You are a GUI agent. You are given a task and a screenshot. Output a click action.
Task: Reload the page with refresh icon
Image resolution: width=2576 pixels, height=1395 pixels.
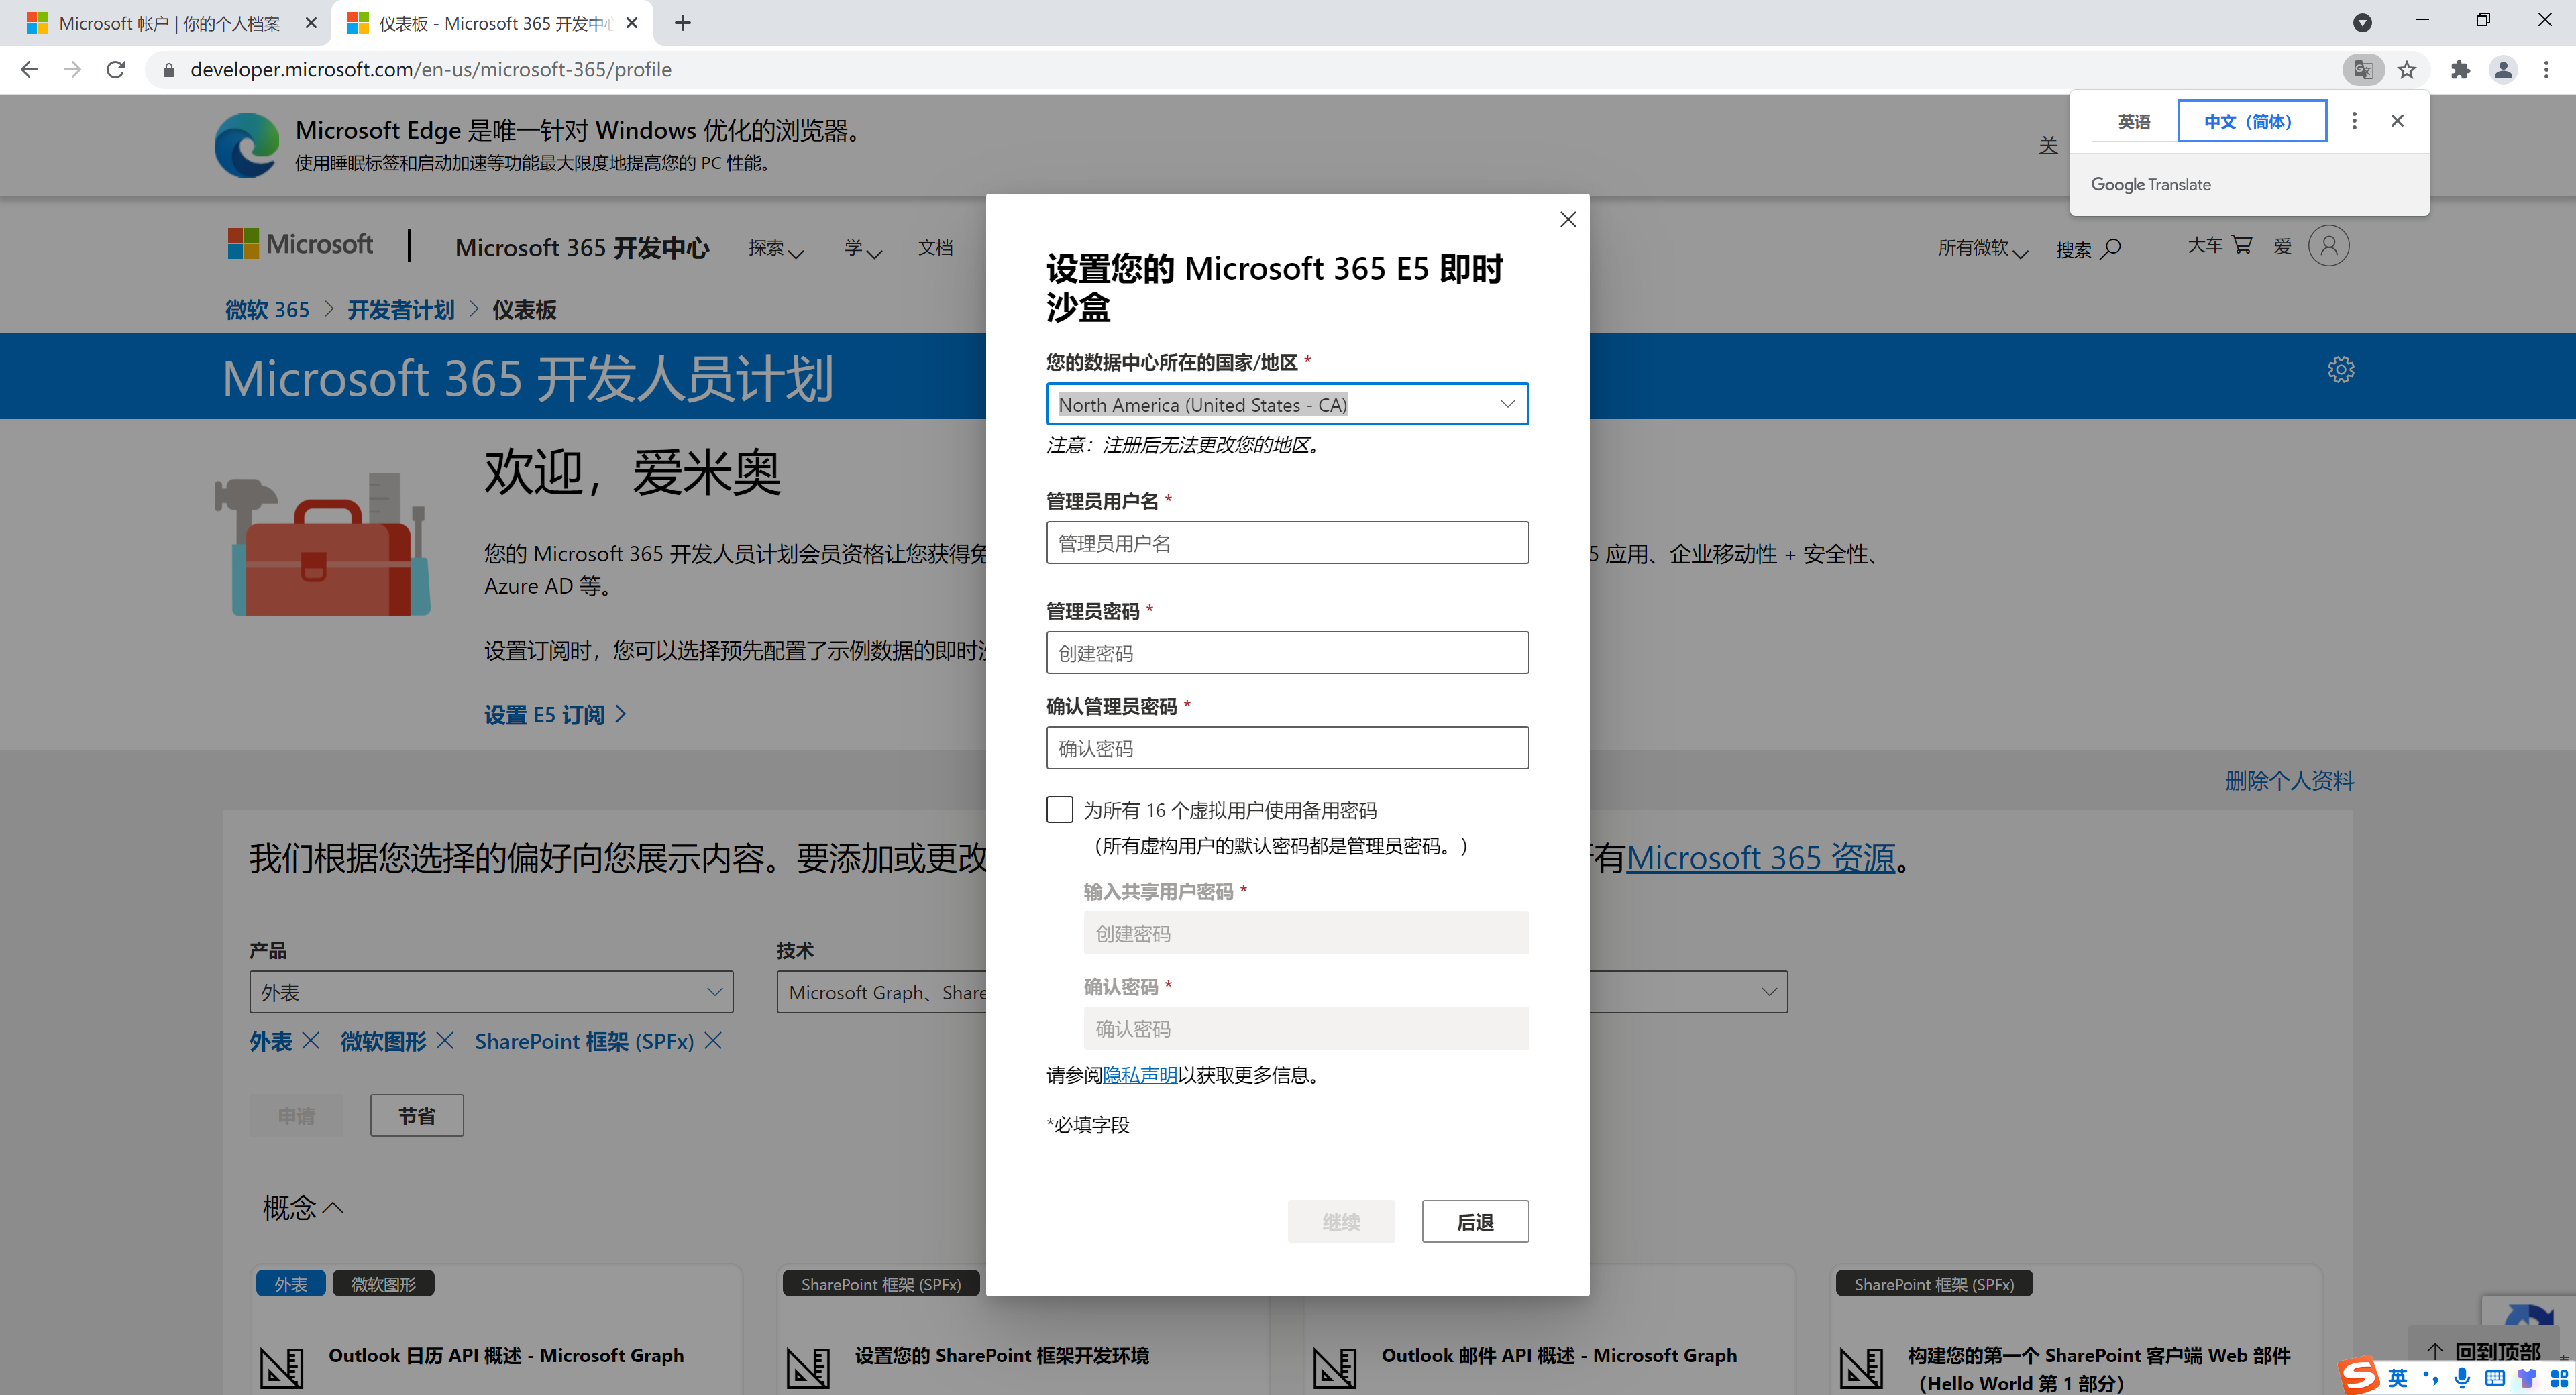point(116,69)
